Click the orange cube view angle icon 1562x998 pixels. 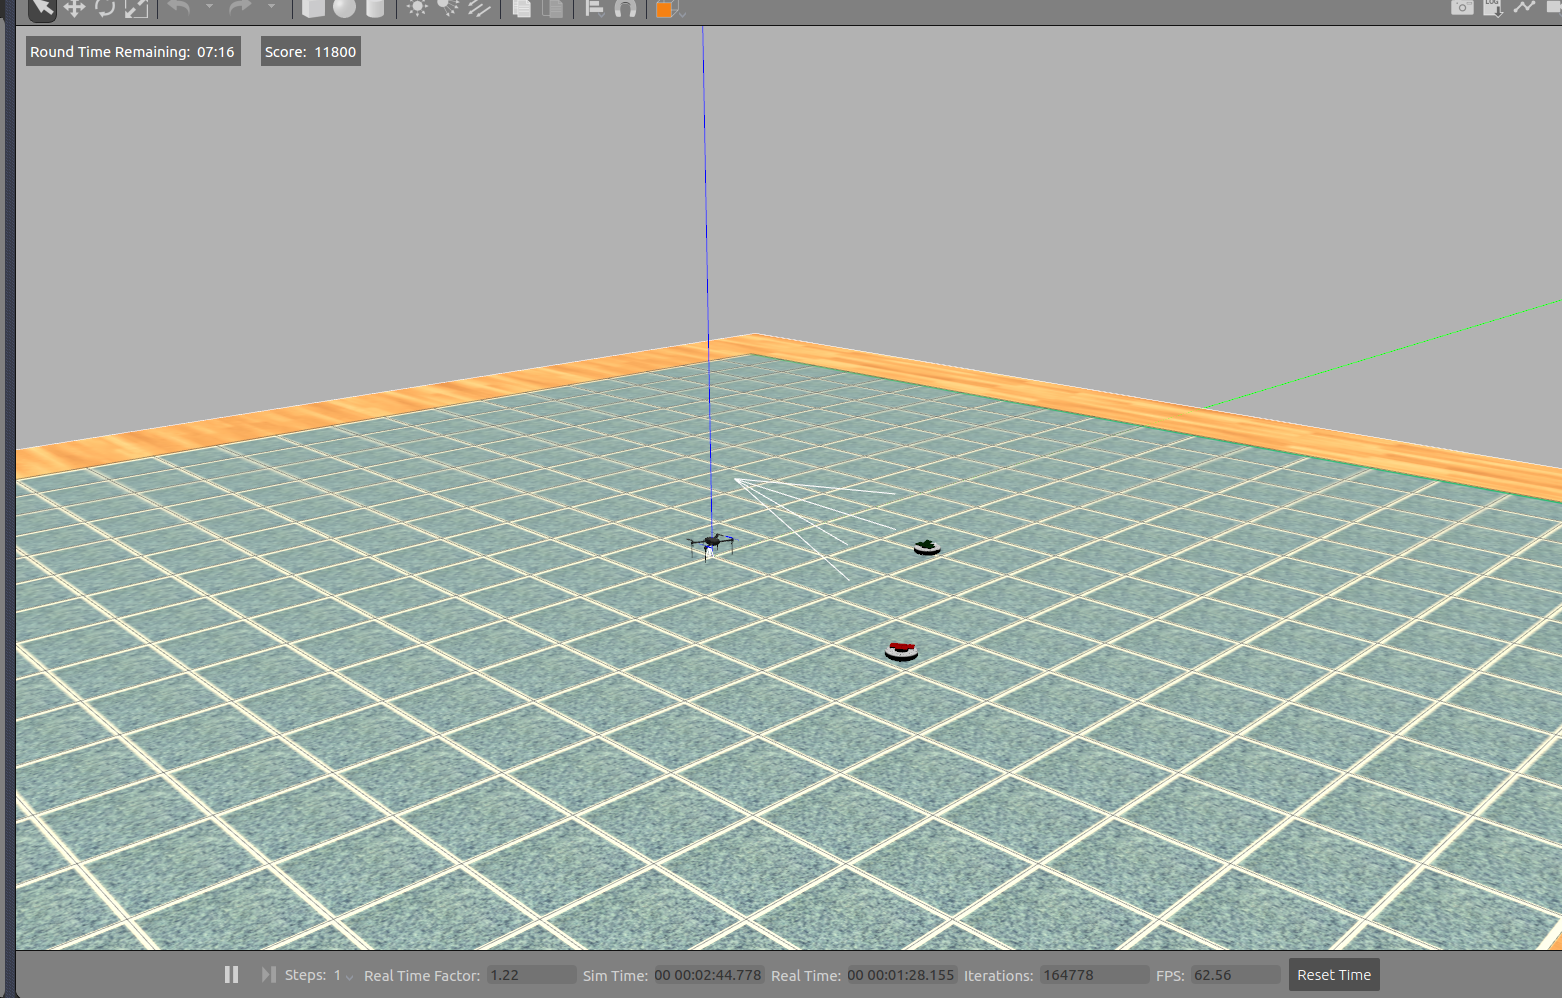(x=664, y=9)
